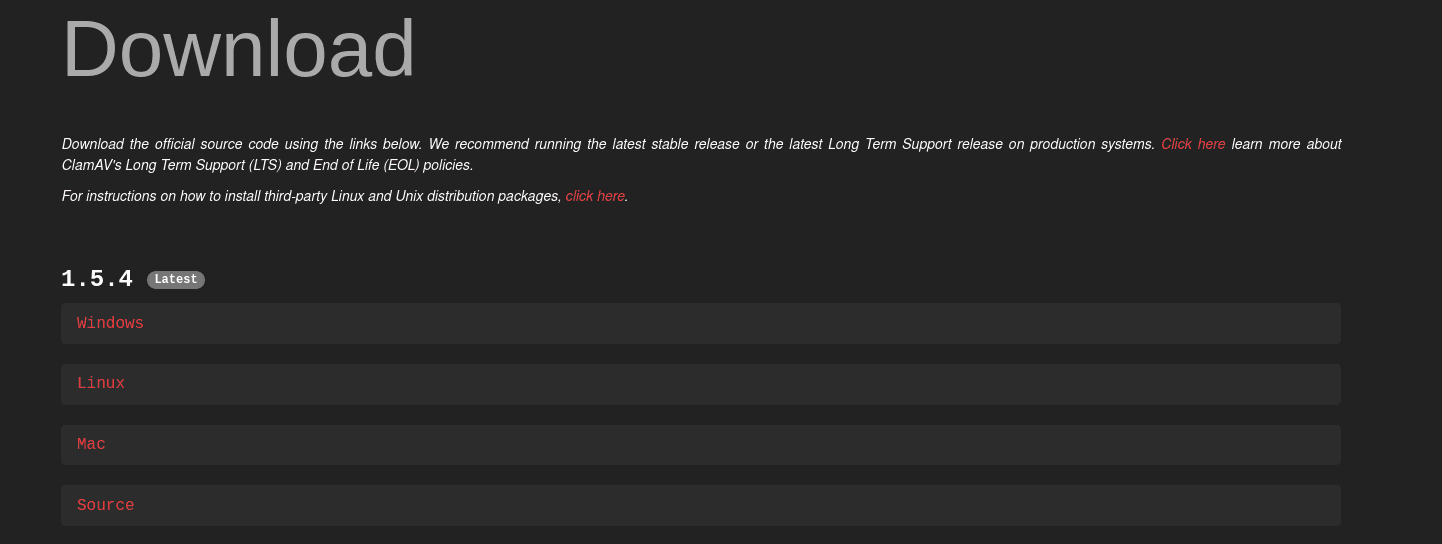Viewport: 1442px width, 544px height.
Task: Toggle open the Windows row for version 1.5.4
Action: click(x=700, y=323)
